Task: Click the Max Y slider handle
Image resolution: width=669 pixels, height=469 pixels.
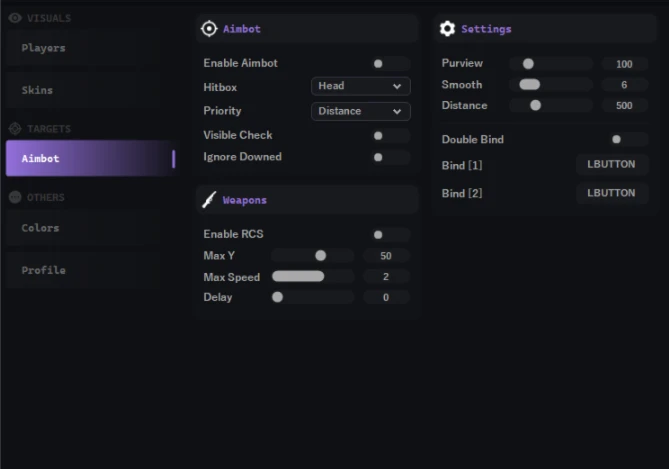Action: coord(320,256)
